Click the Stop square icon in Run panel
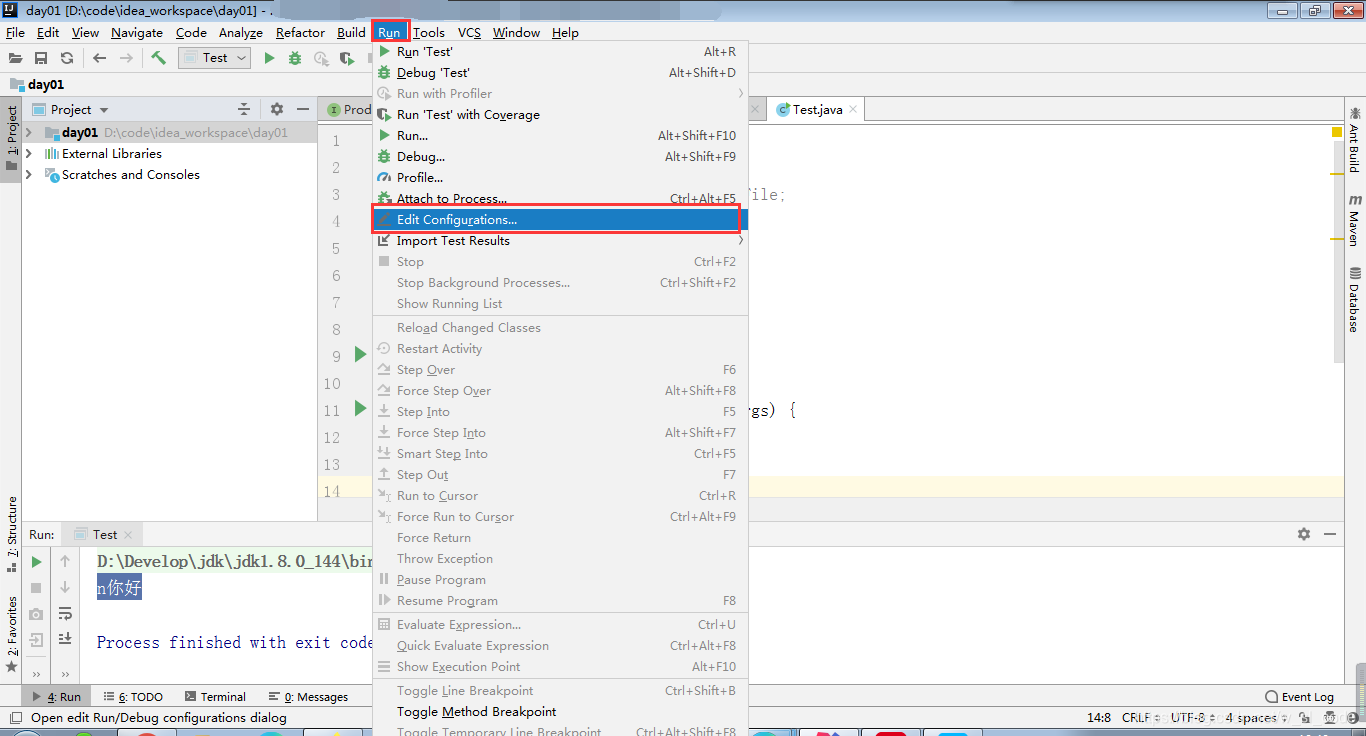 point(36,588)
